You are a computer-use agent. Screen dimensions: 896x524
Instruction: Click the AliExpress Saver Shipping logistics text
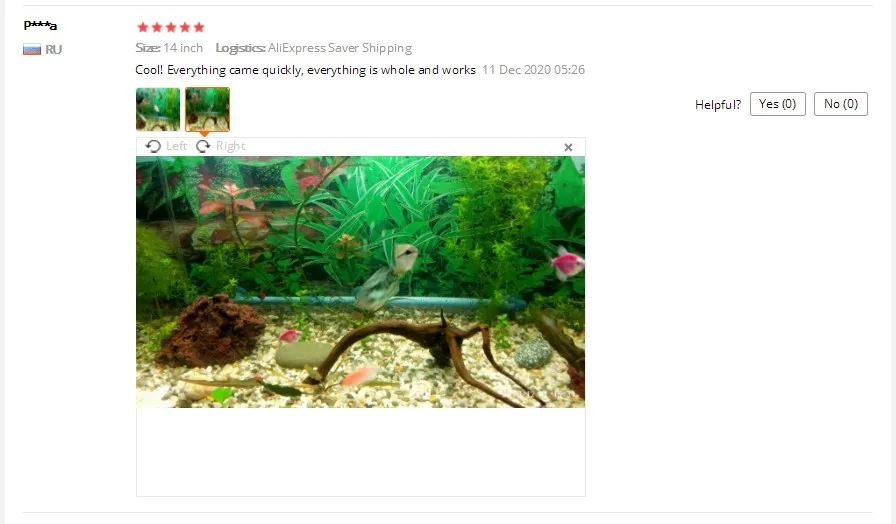click(340, 48)
